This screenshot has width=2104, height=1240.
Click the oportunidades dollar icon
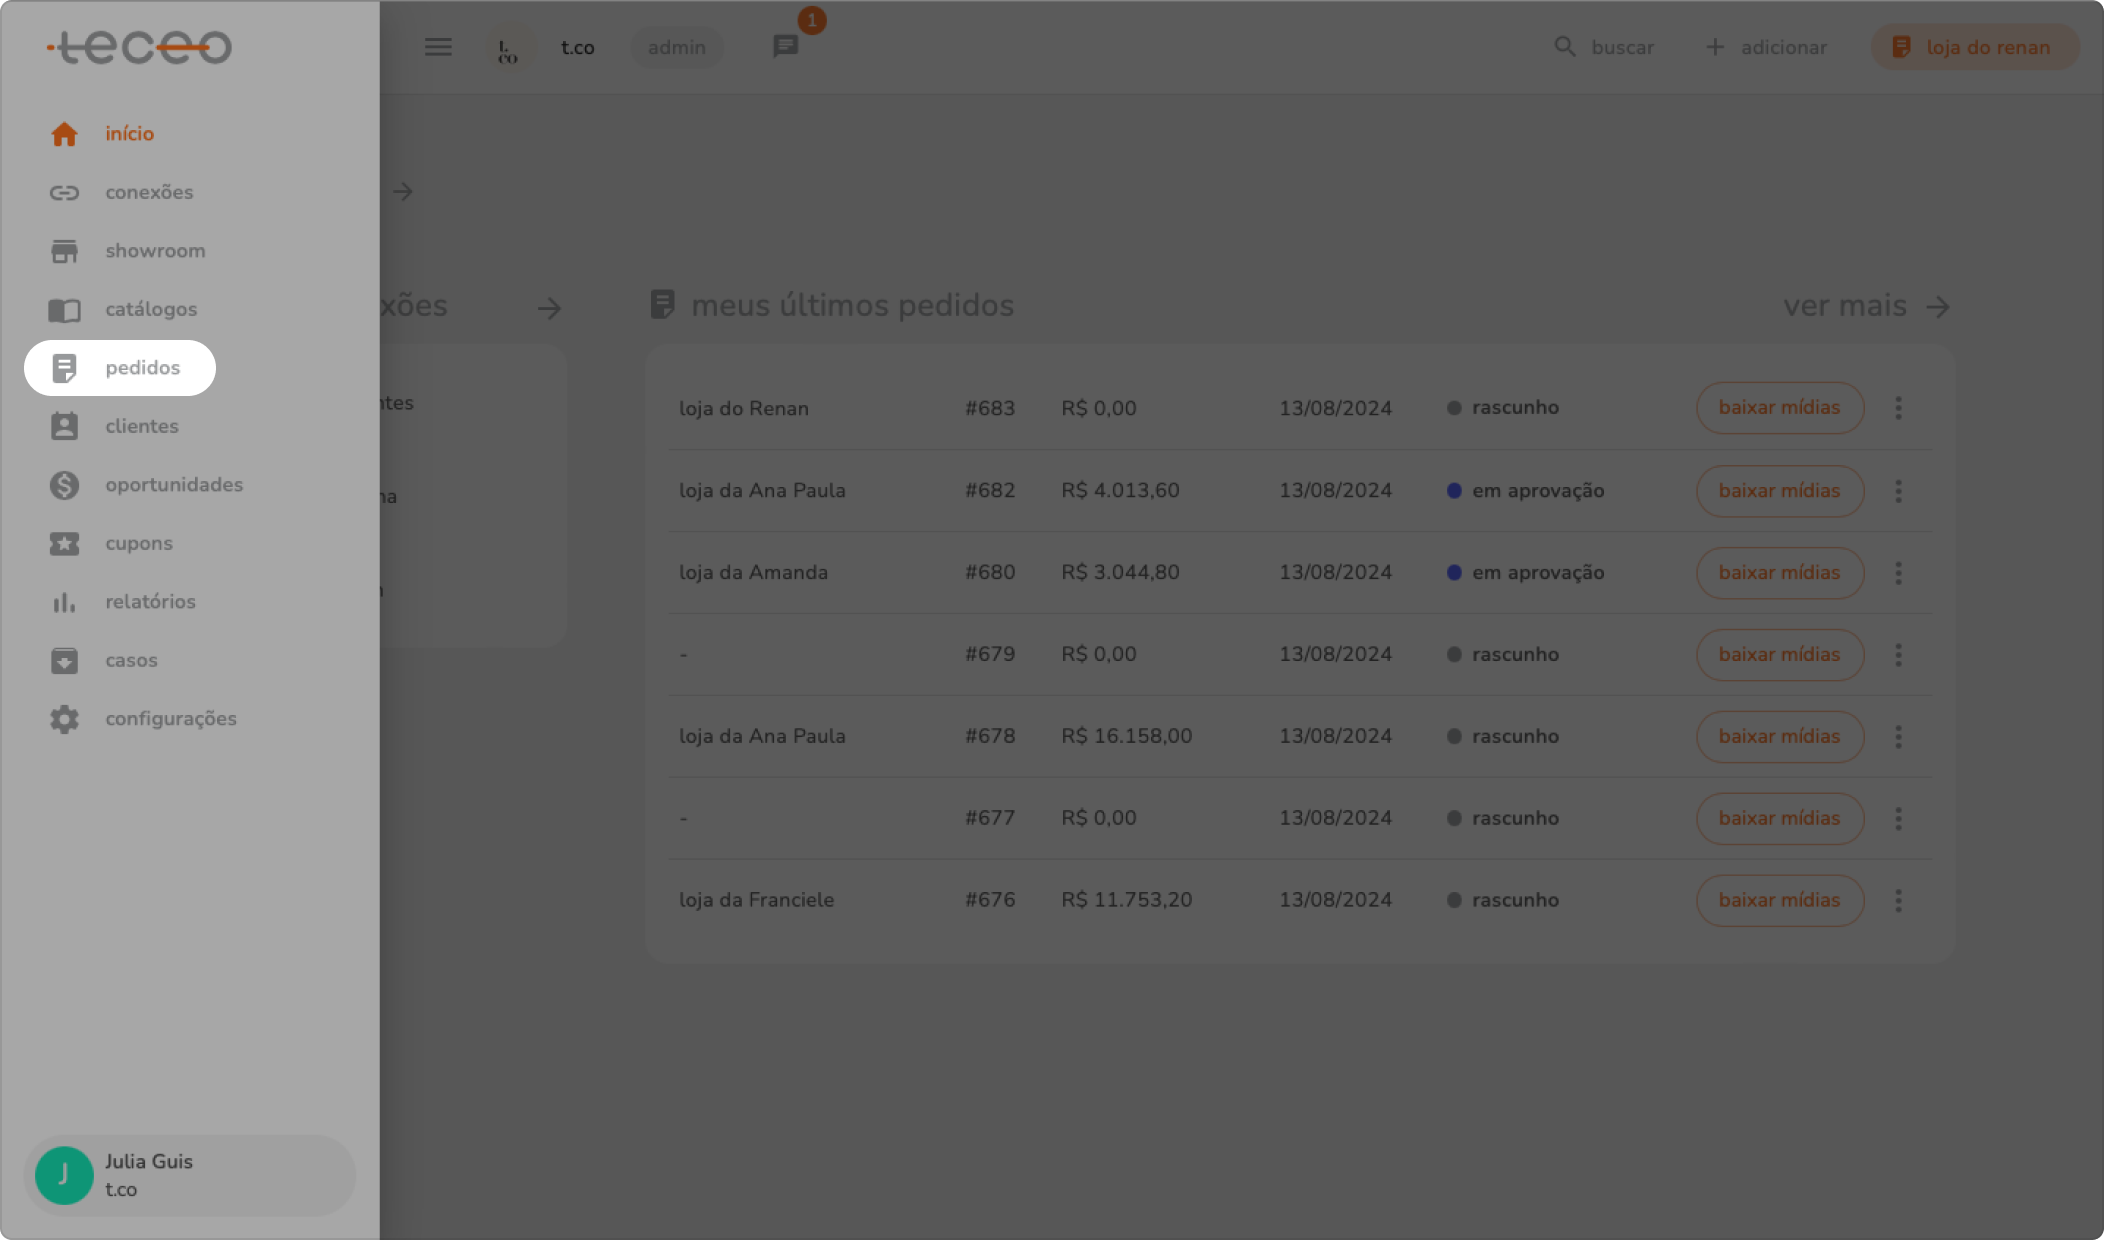pyautogui.click(x=64, y=485)
